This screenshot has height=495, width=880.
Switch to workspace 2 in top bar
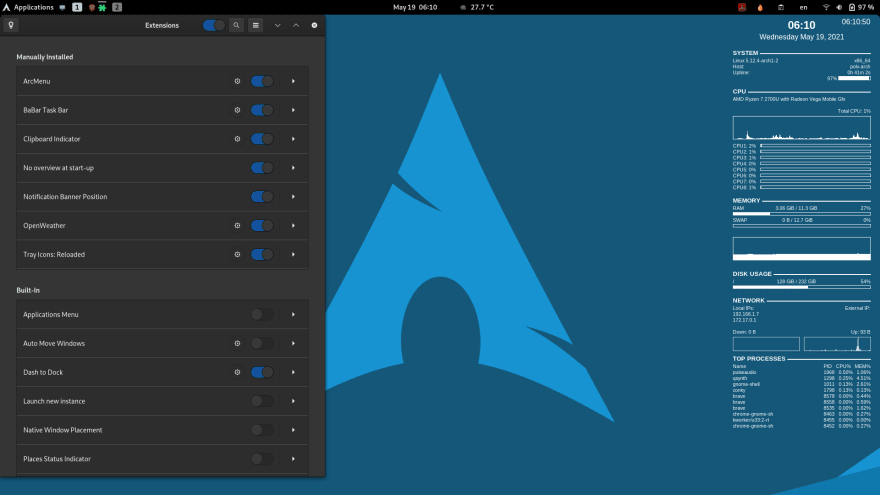117,7
